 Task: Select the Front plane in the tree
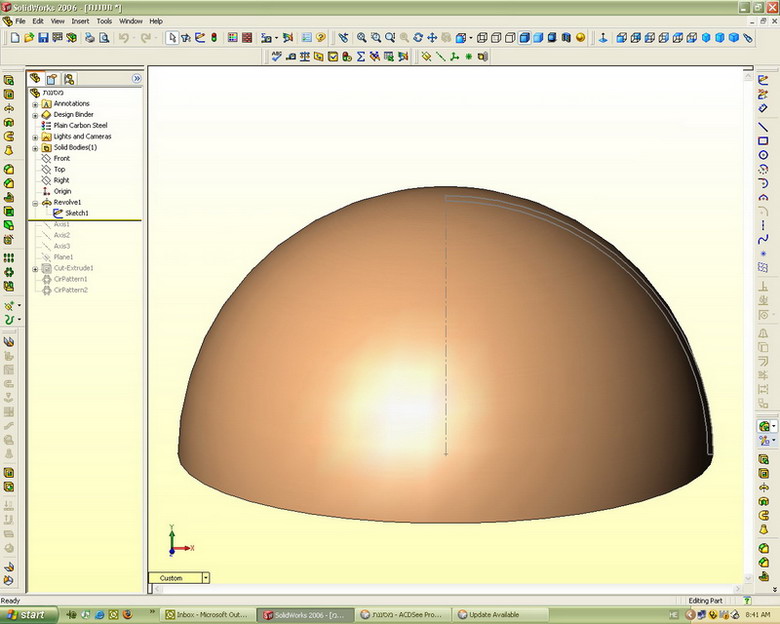pos(61,158)
